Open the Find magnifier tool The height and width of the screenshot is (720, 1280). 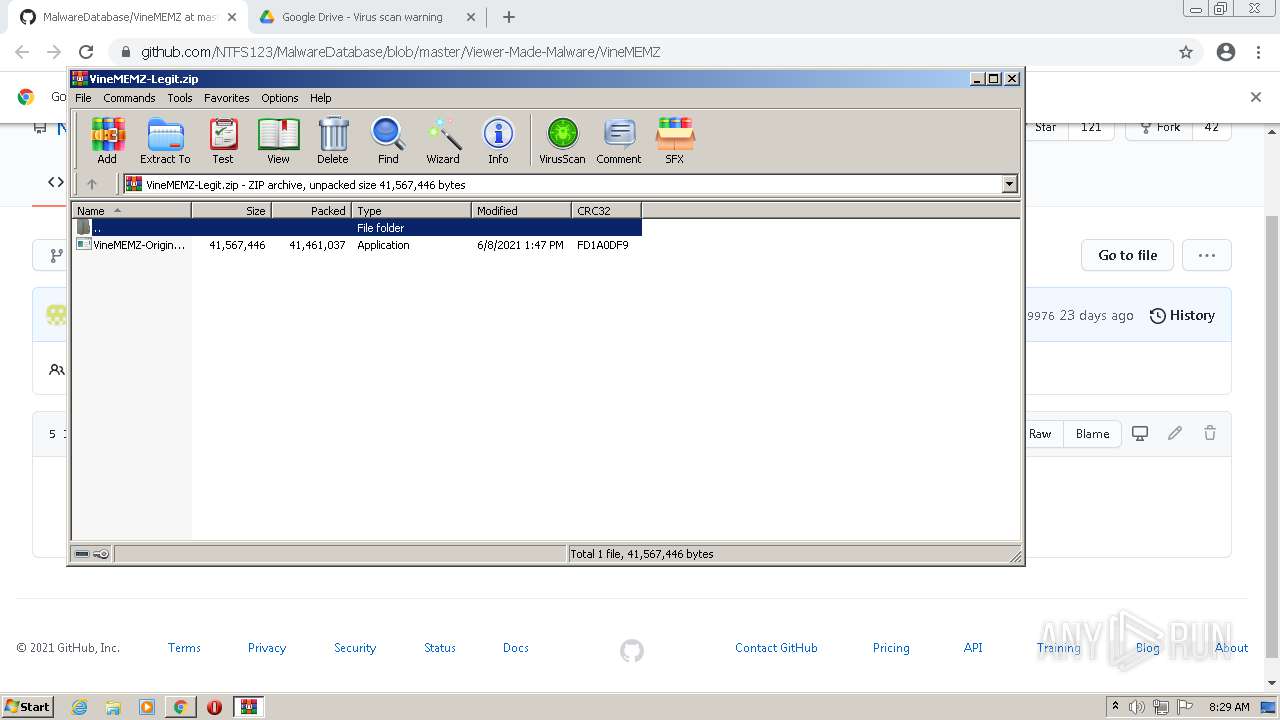click(x=388, y=140)
